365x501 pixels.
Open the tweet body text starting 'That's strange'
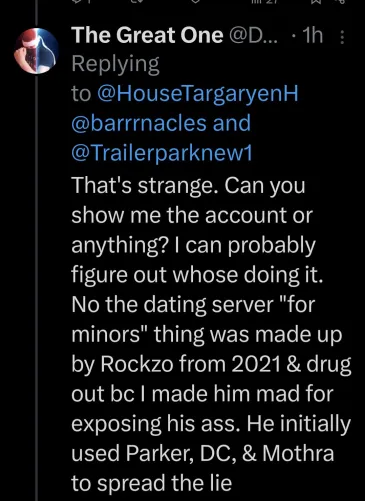point(211,333)
